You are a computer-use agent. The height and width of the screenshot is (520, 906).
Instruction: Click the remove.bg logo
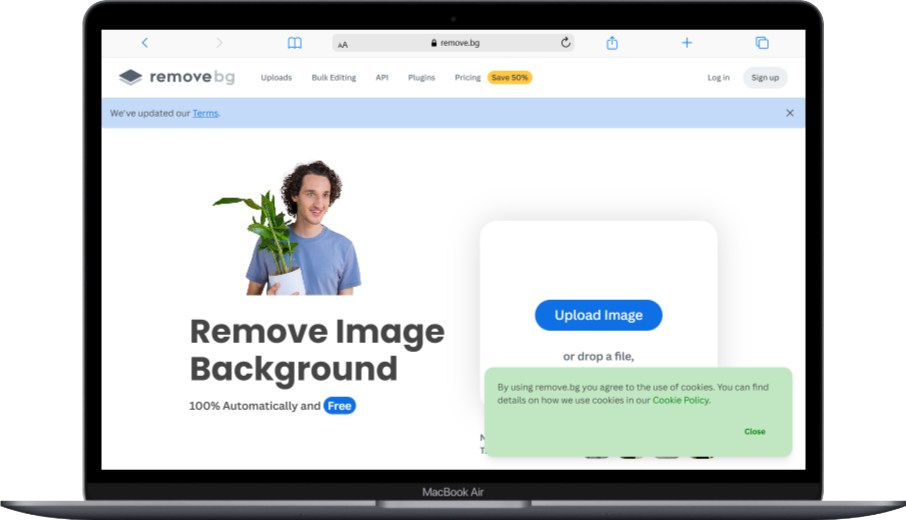[177, 77]
